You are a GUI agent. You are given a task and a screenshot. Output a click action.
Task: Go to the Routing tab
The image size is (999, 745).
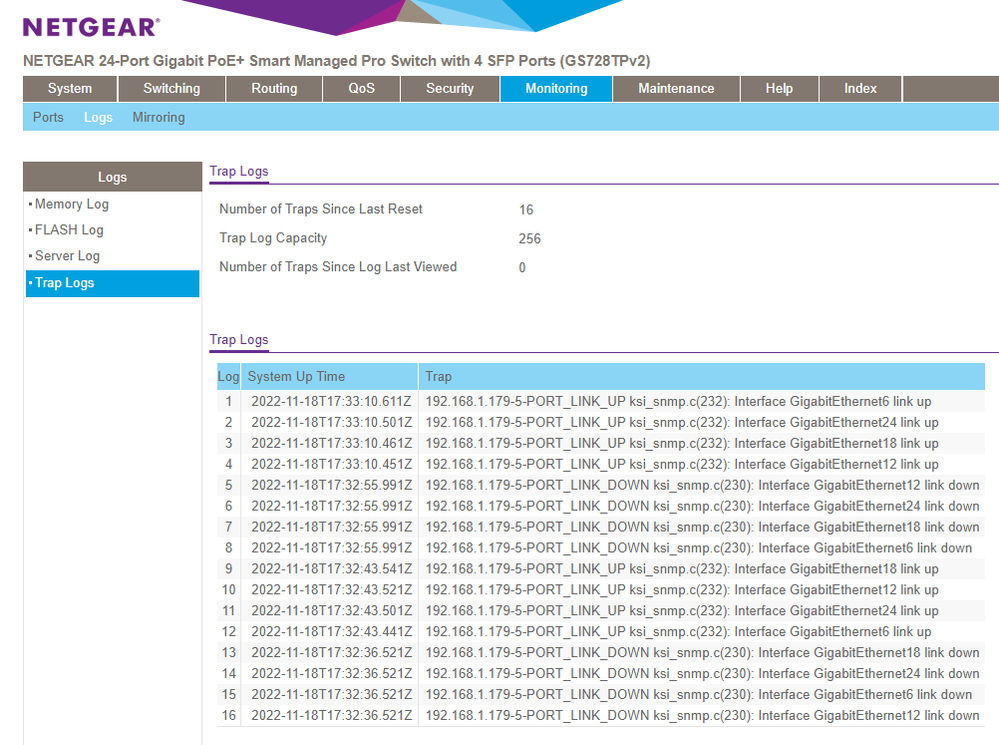click(x=274, y=89)
